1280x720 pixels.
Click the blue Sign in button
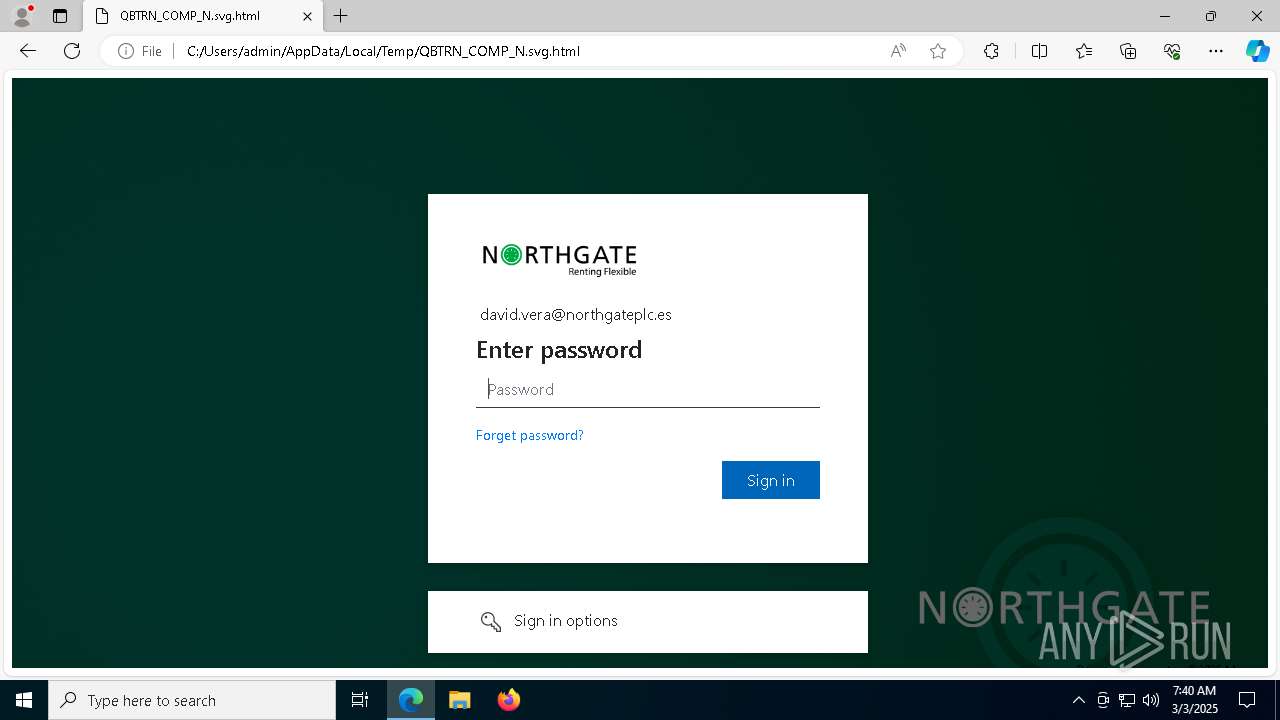[x=771, y=480]
